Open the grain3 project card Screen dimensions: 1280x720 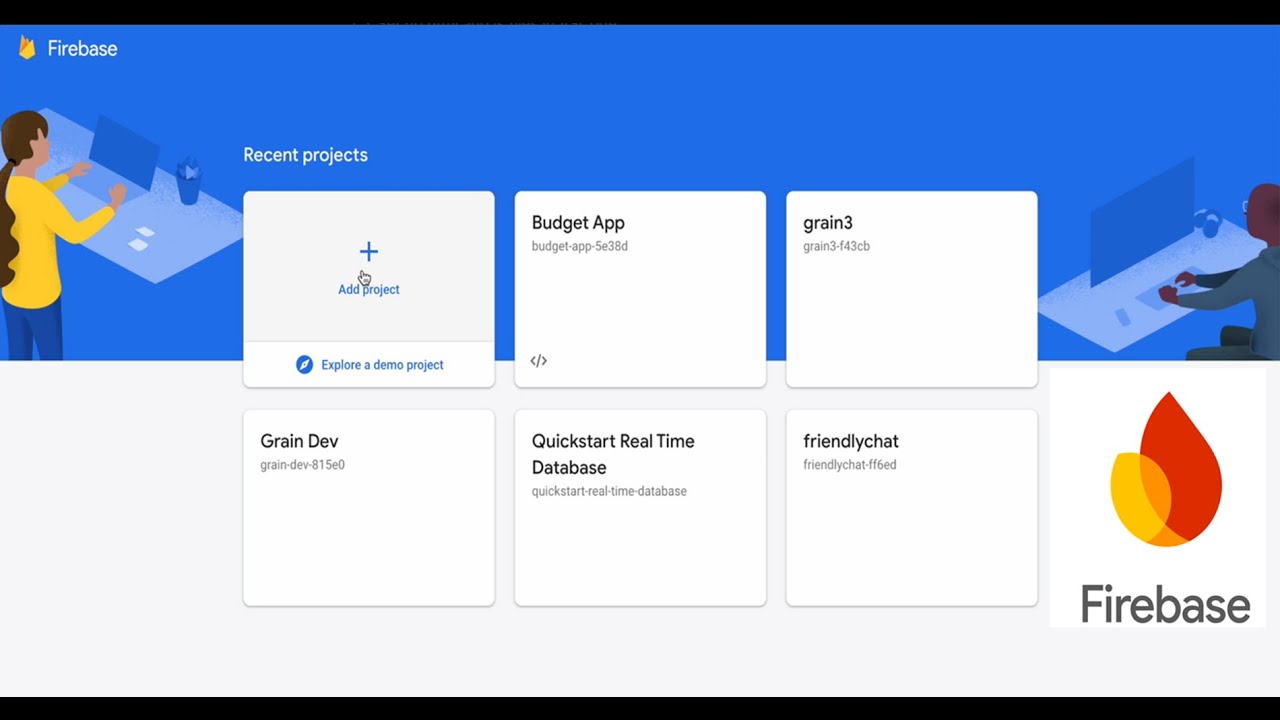click(x=912, y=289)
